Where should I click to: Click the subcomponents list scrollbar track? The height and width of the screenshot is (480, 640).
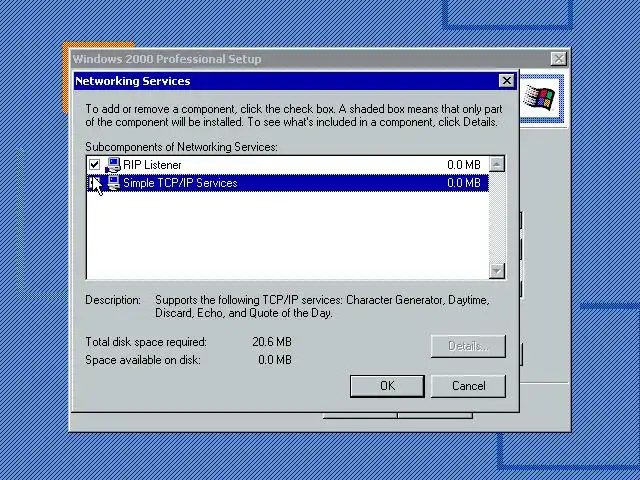[497, 218]
